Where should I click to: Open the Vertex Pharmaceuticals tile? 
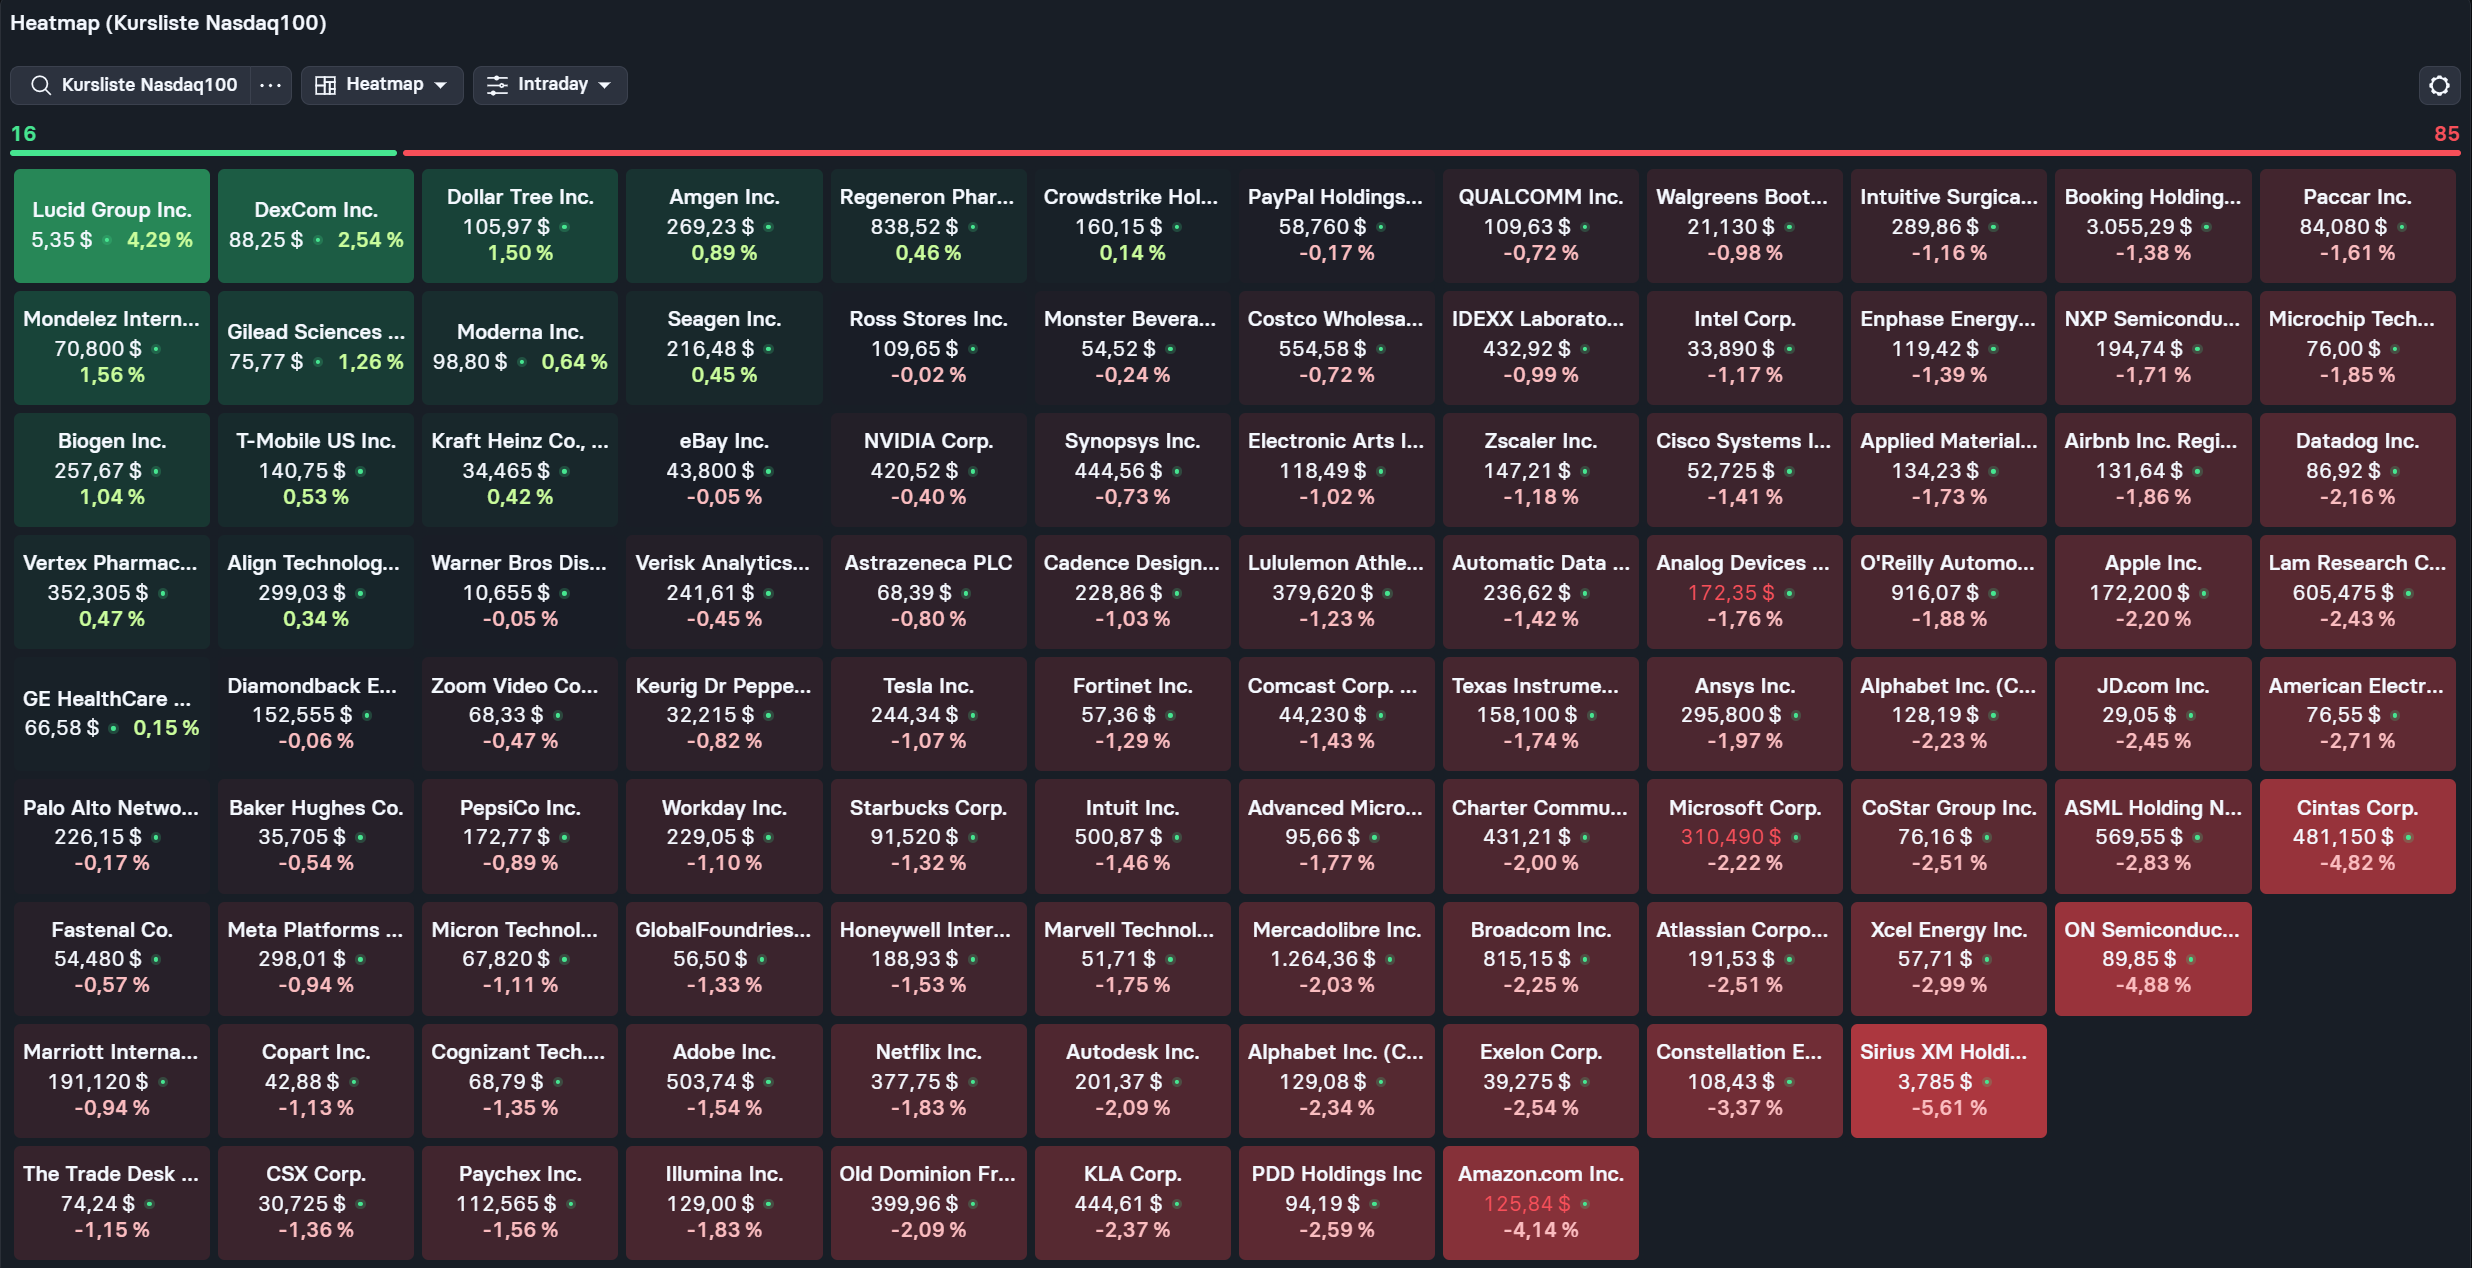(112, 592)
